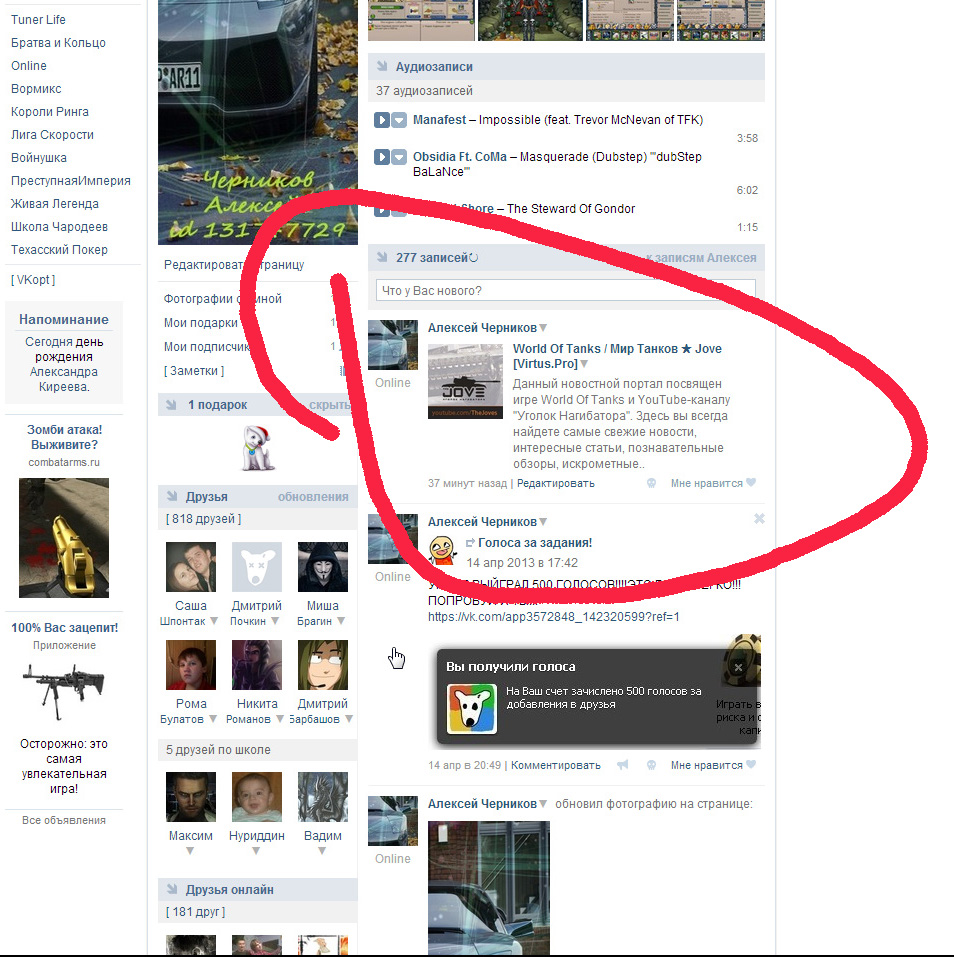Open Техасский Покер in sidebar
Image resolution: width=954 pixels, height=957 pixels.
[x=59, y=250]
